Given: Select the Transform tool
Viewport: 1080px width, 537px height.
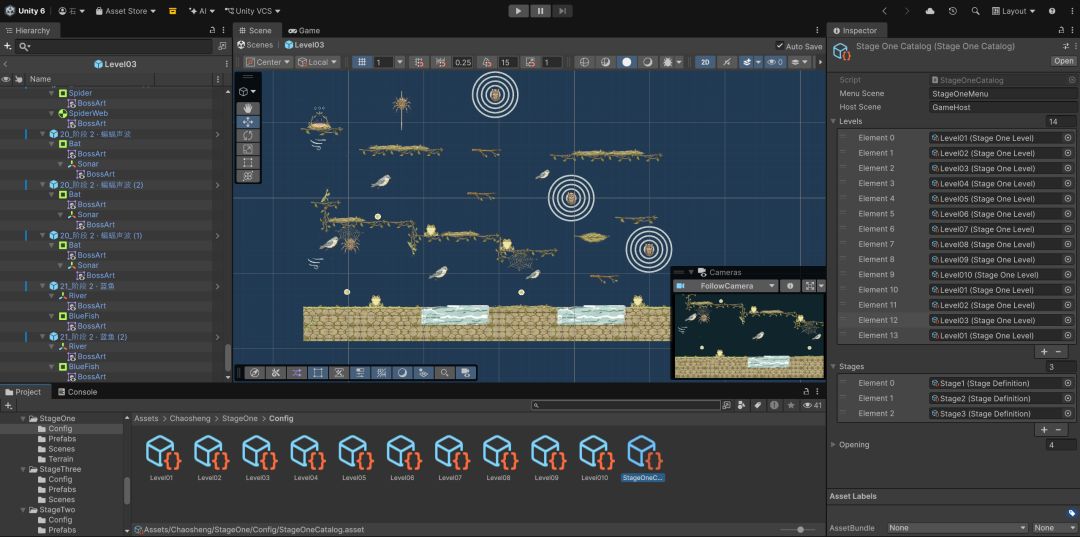Looking at the screenshot, I should [x=248, y=176].
